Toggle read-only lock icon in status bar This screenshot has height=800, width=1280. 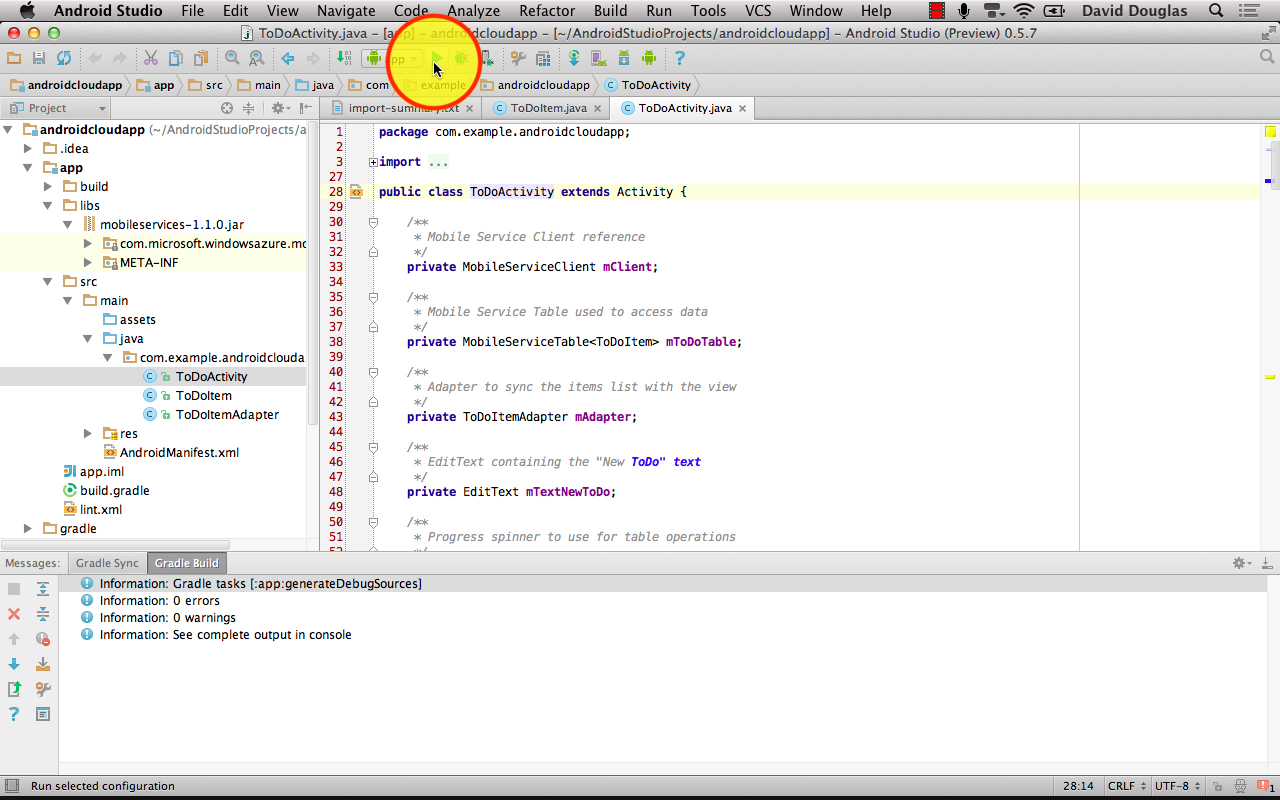(1219, 786)
